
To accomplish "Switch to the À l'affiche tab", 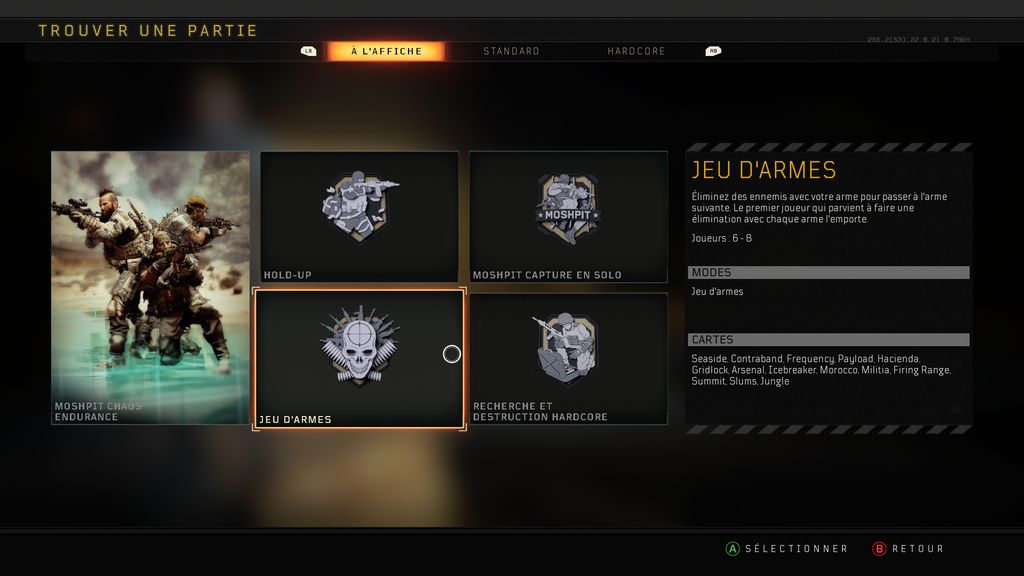I will pyautogui.click(x=387, y=51).
